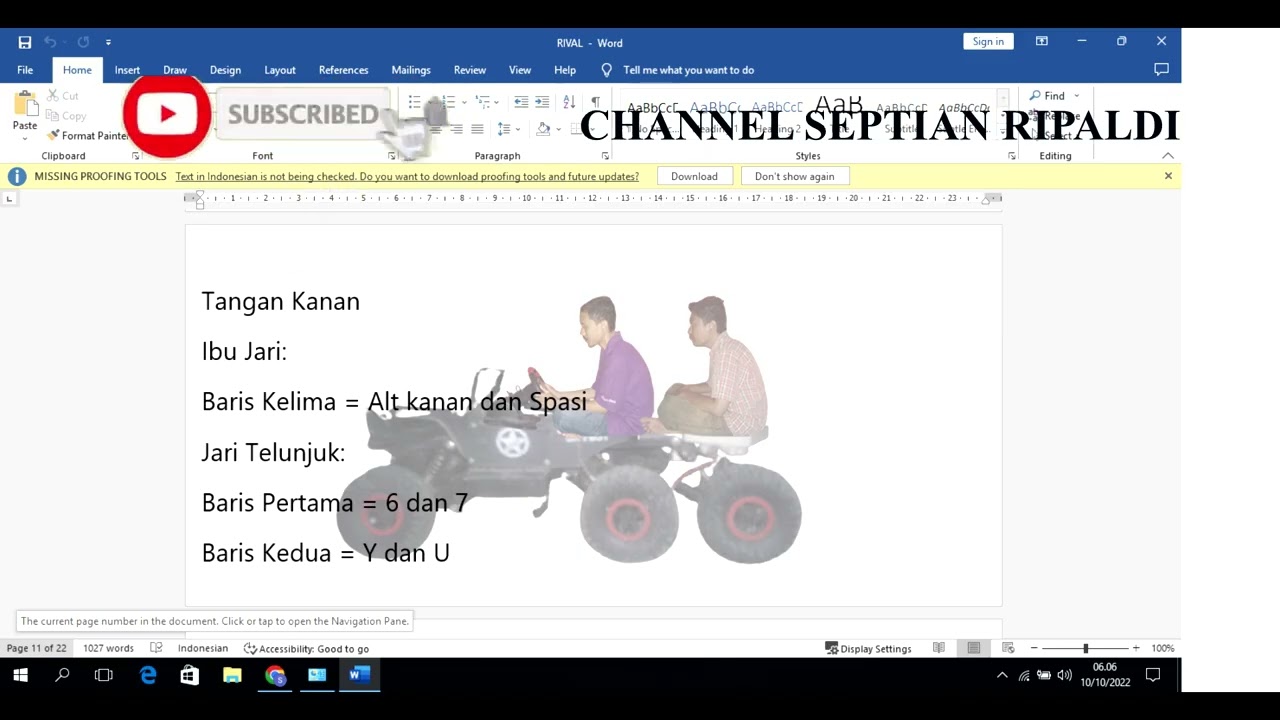Click the Page 11 of 22 indicator

click(x=36, y=648)
